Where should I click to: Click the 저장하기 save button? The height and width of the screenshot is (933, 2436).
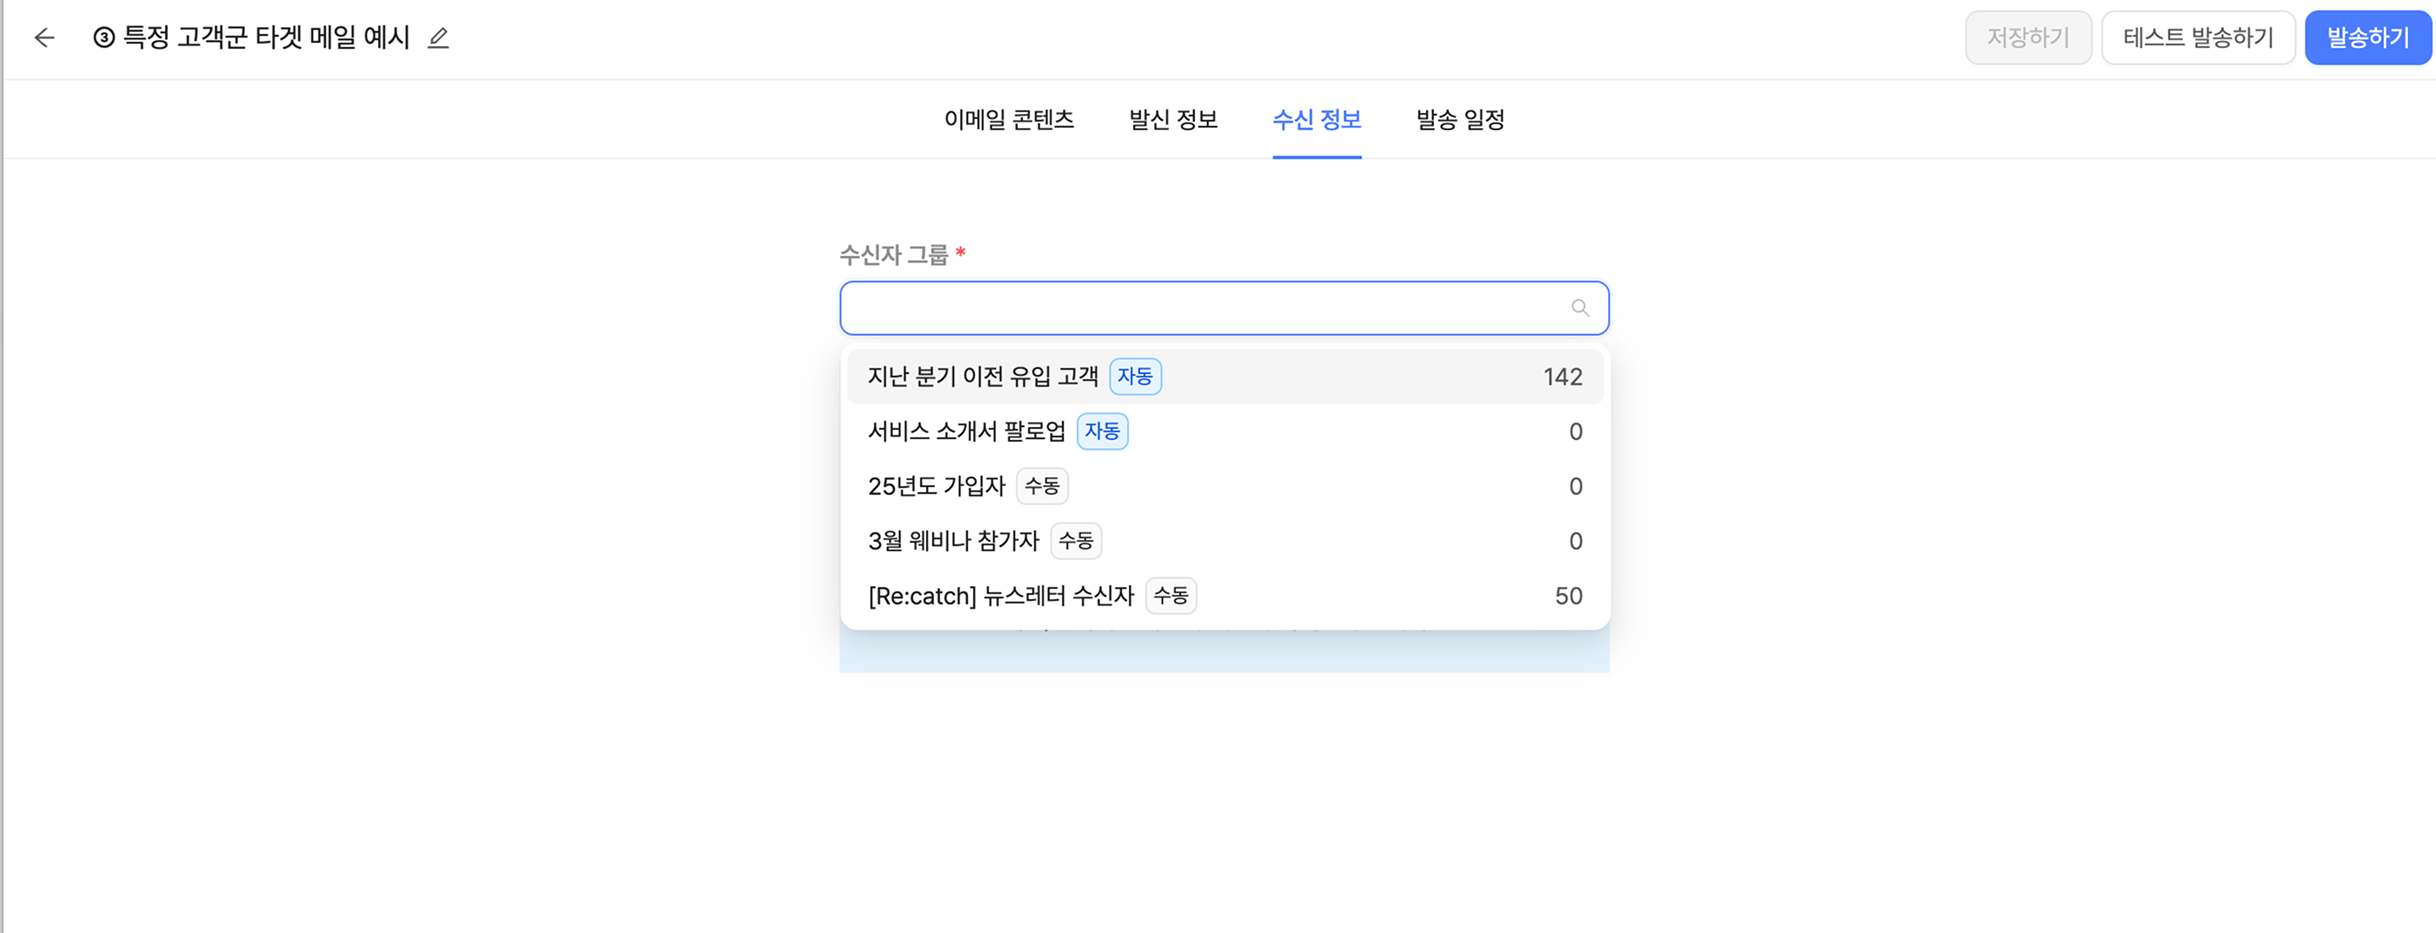(x=2027, y=38)
